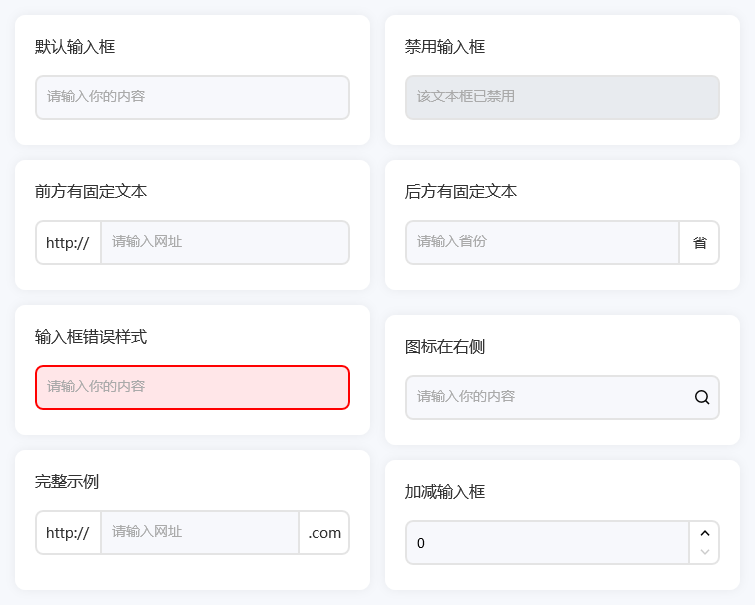Click the number field showing 0
The height and width of the screenshot is (605, 755).
[547, 543]
